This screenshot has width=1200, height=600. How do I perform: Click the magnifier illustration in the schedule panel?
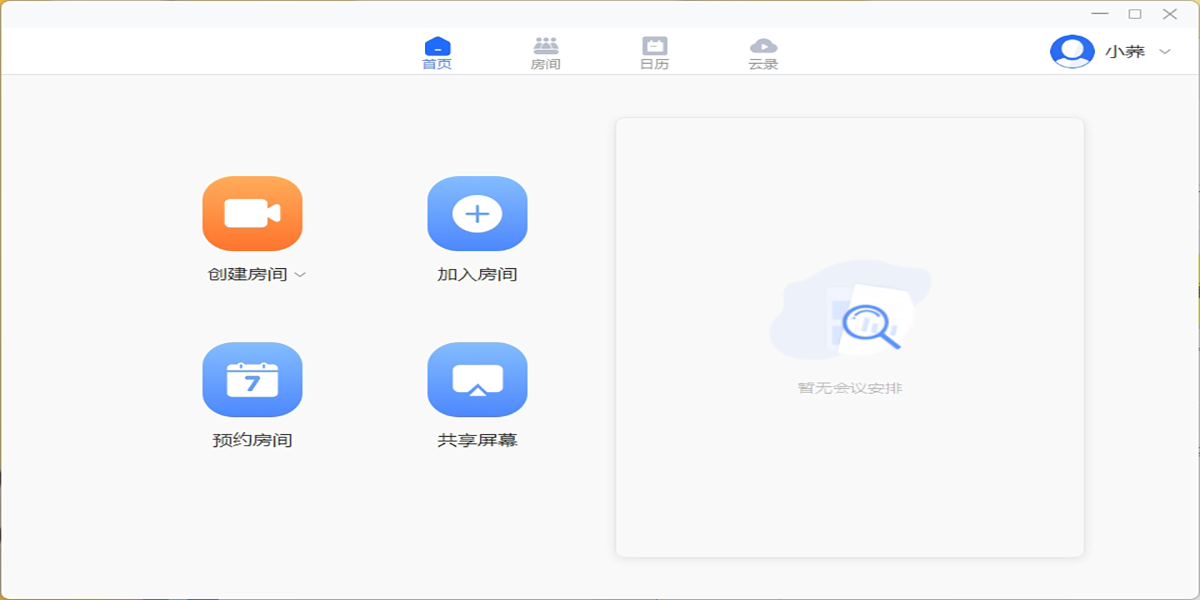(x=870, y=325)
